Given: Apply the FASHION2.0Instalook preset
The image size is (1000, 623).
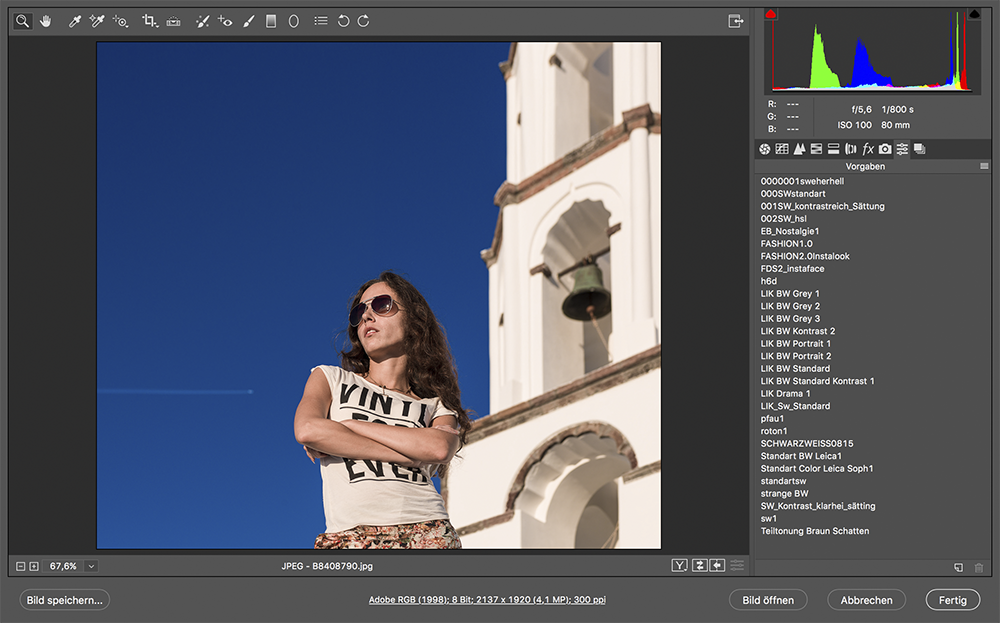Looking at the screenshot, I should 805,256.
